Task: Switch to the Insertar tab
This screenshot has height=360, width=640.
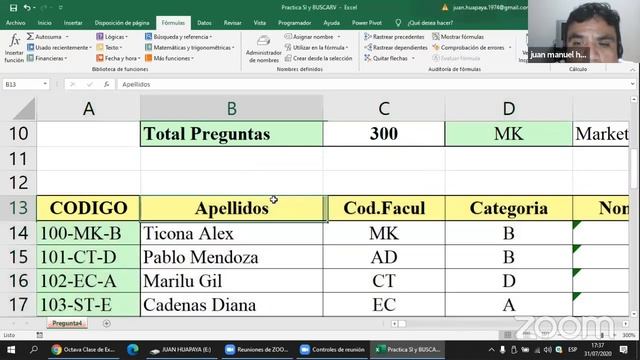Action: 73,23
